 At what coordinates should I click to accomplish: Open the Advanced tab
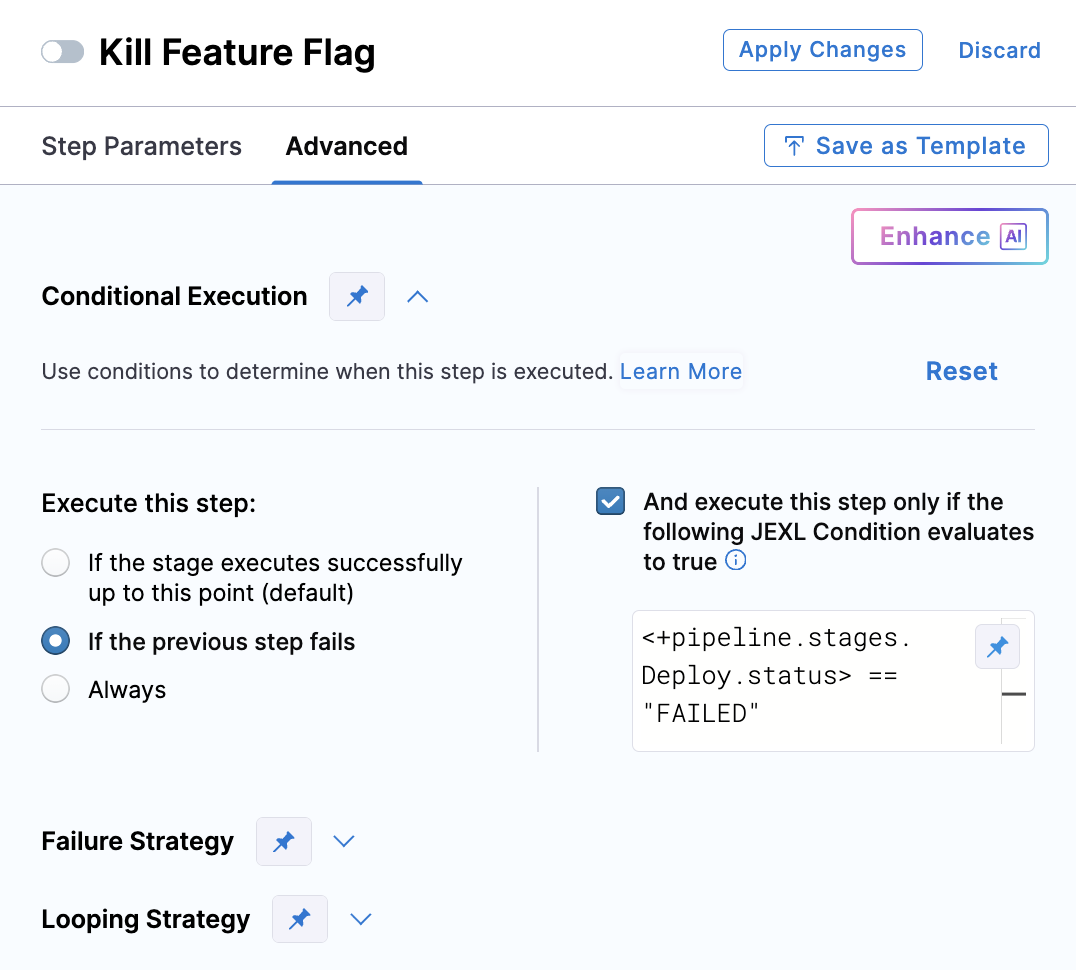pos(346,147)
